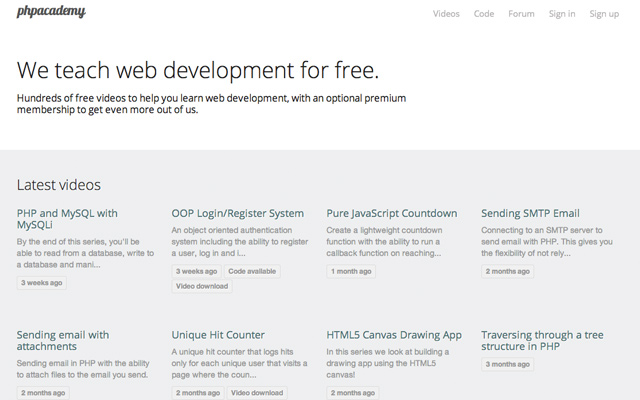Click the phpacademy logo

51,13
